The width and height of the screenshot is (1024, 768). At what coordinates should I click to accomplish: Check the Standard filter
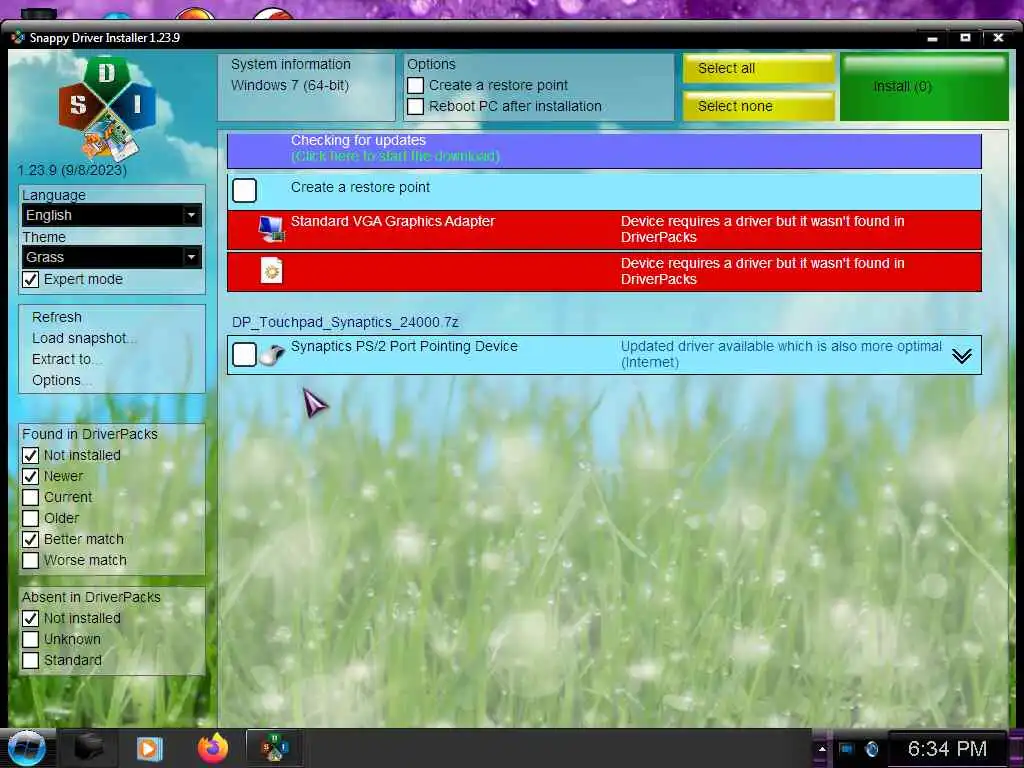click(30, 660)
